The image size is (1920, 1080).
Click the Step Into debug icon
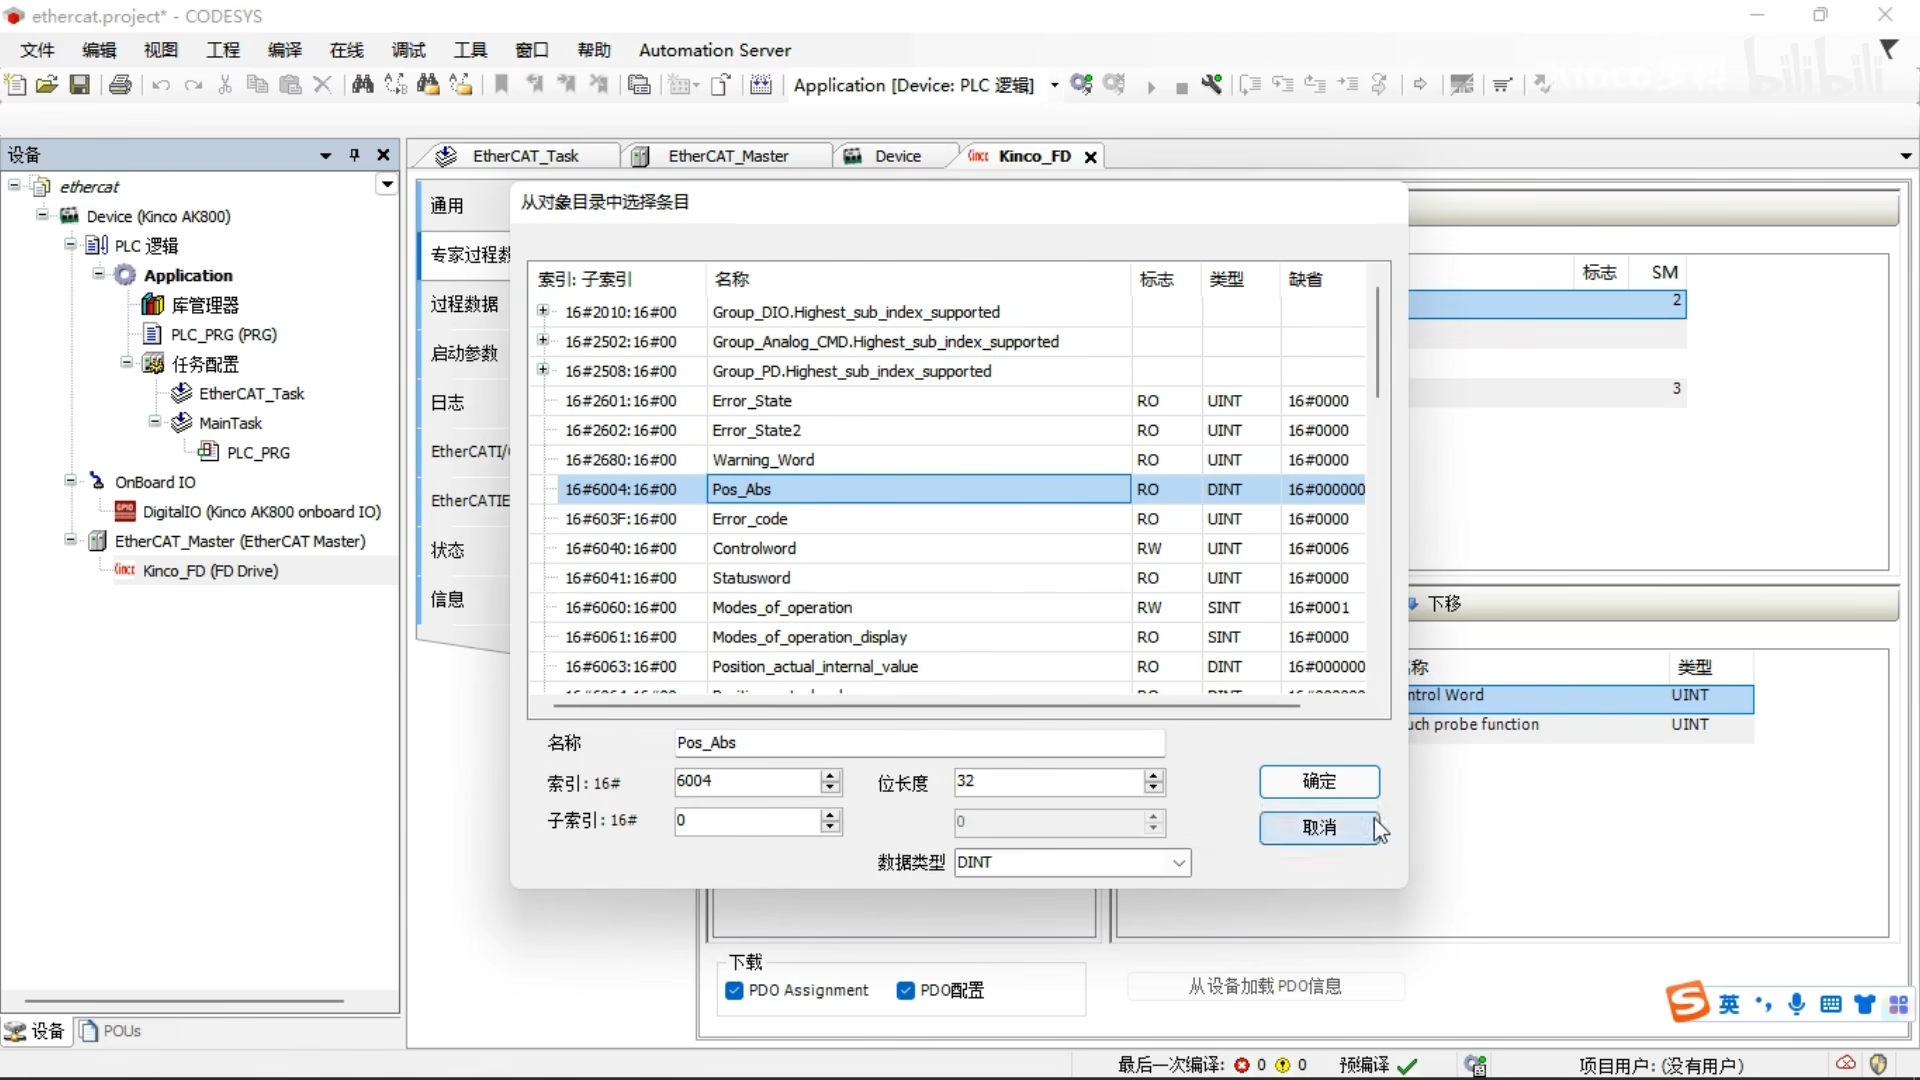pyautogui.click(x=1283, y=85)
